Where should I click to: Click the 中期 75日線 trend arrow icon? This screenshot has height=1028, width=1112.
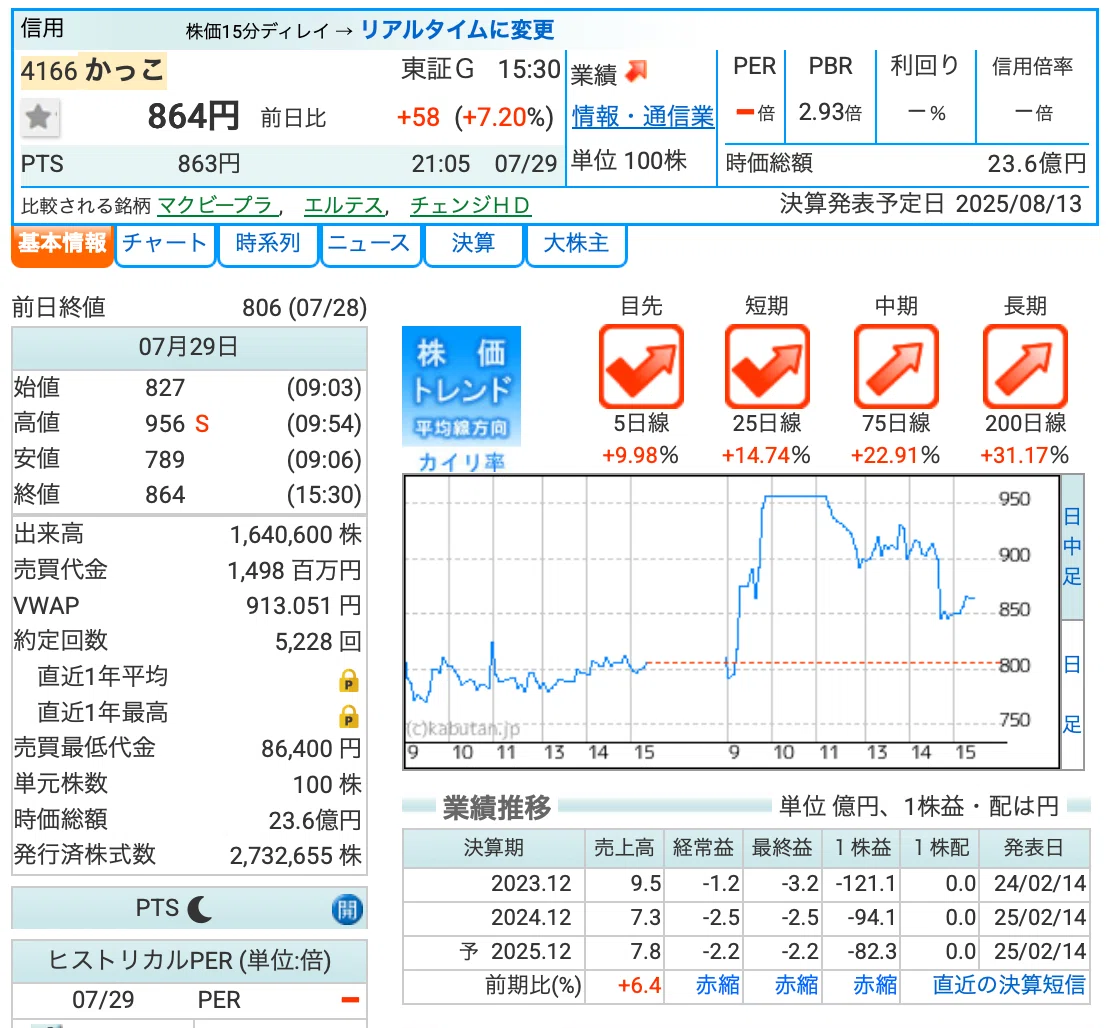[896, 367]
